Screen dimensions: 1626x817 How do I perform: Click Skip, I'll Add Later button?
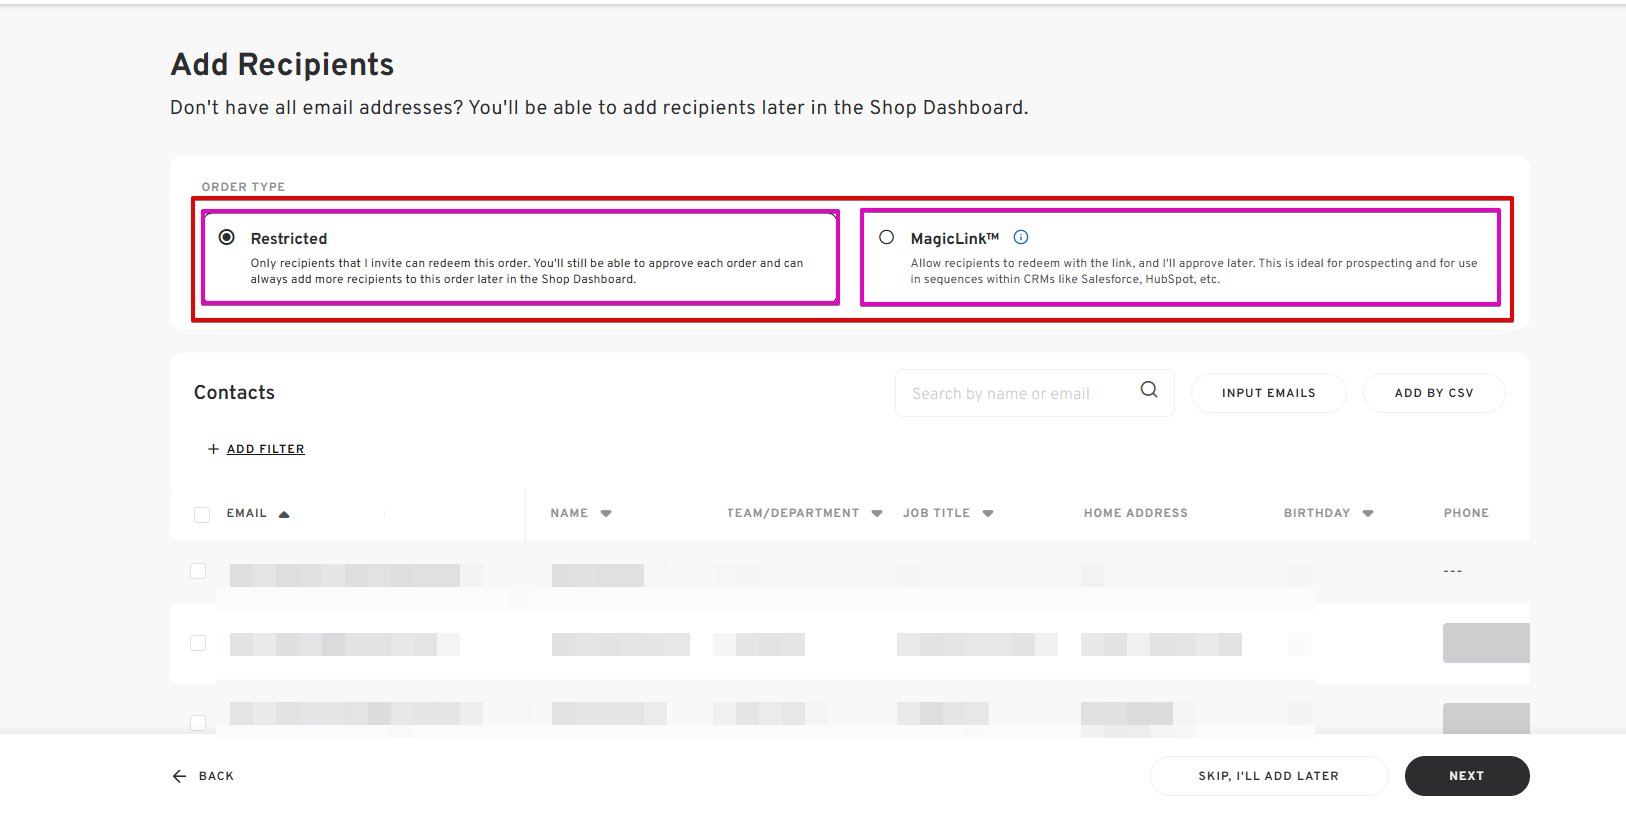(1269, 776)
